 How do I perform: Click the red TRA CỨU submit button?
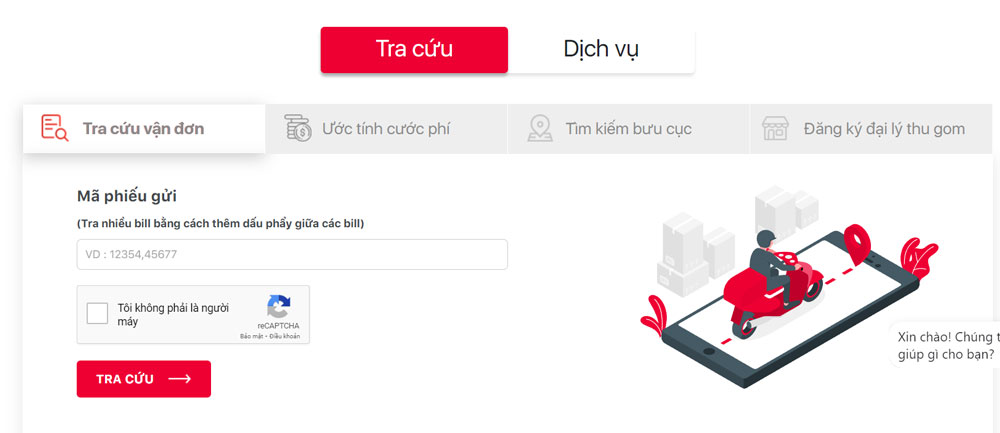pyautogui.click(x=143, y=379)
